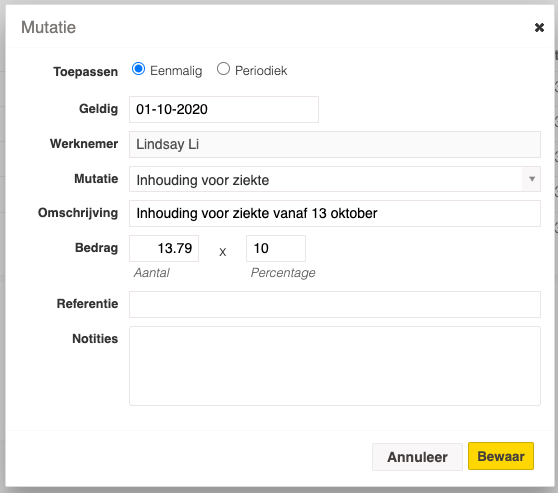The height and width of the screenshot is (493, 558).
Task: Focus the Geldig date field
Action: (224, 109)
